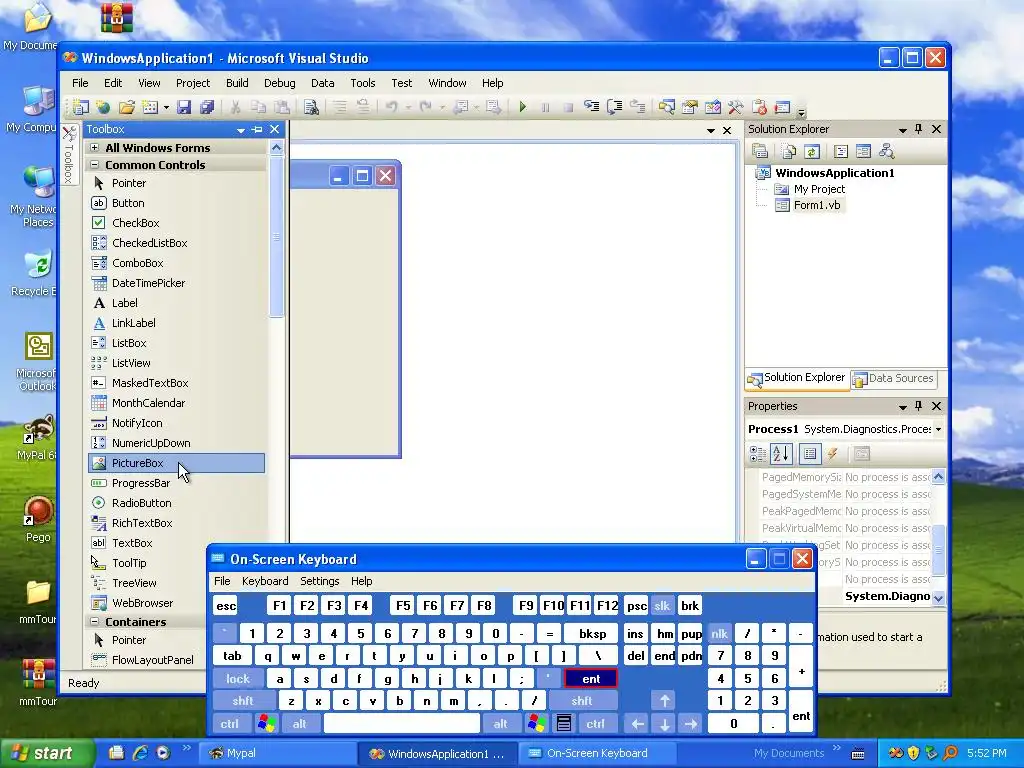Click the Step Into debug icon

pyautogui.click(x=592, y=106)
